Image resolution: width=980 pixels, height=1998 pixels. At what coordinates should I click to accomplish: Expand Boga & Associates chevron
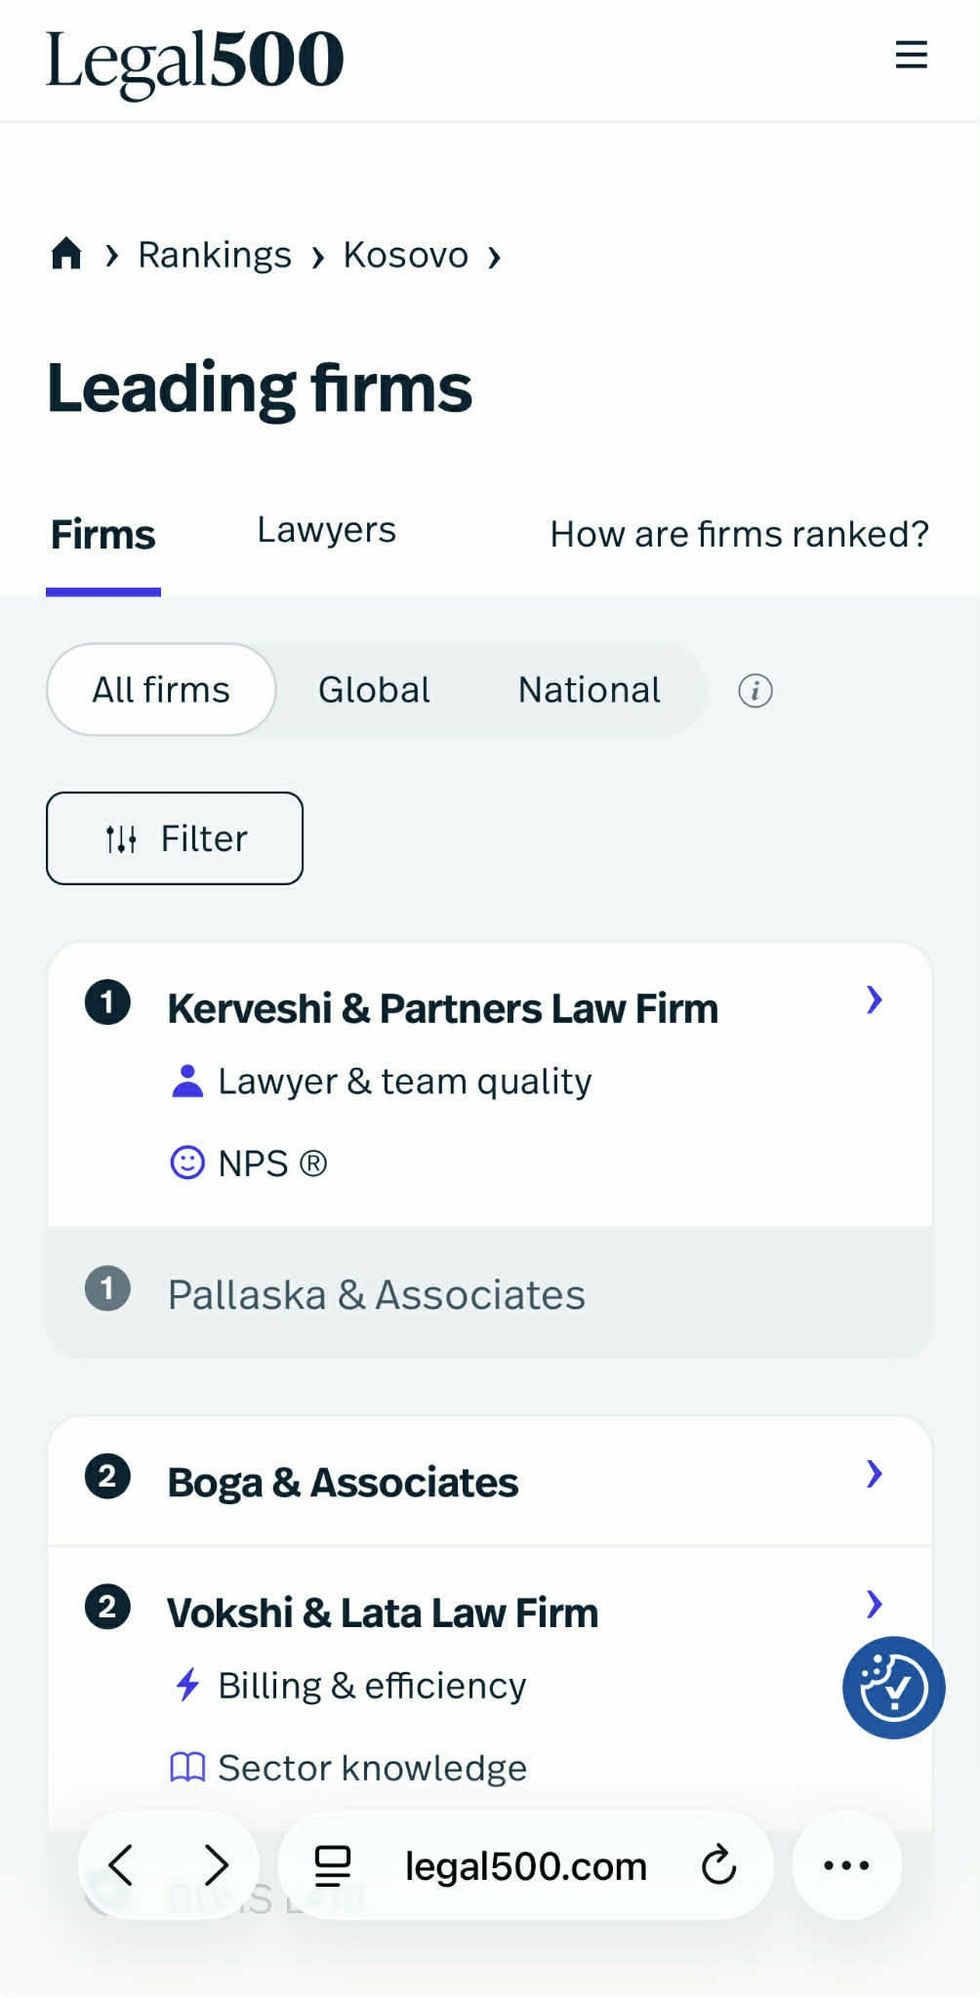pos(874,1474)
